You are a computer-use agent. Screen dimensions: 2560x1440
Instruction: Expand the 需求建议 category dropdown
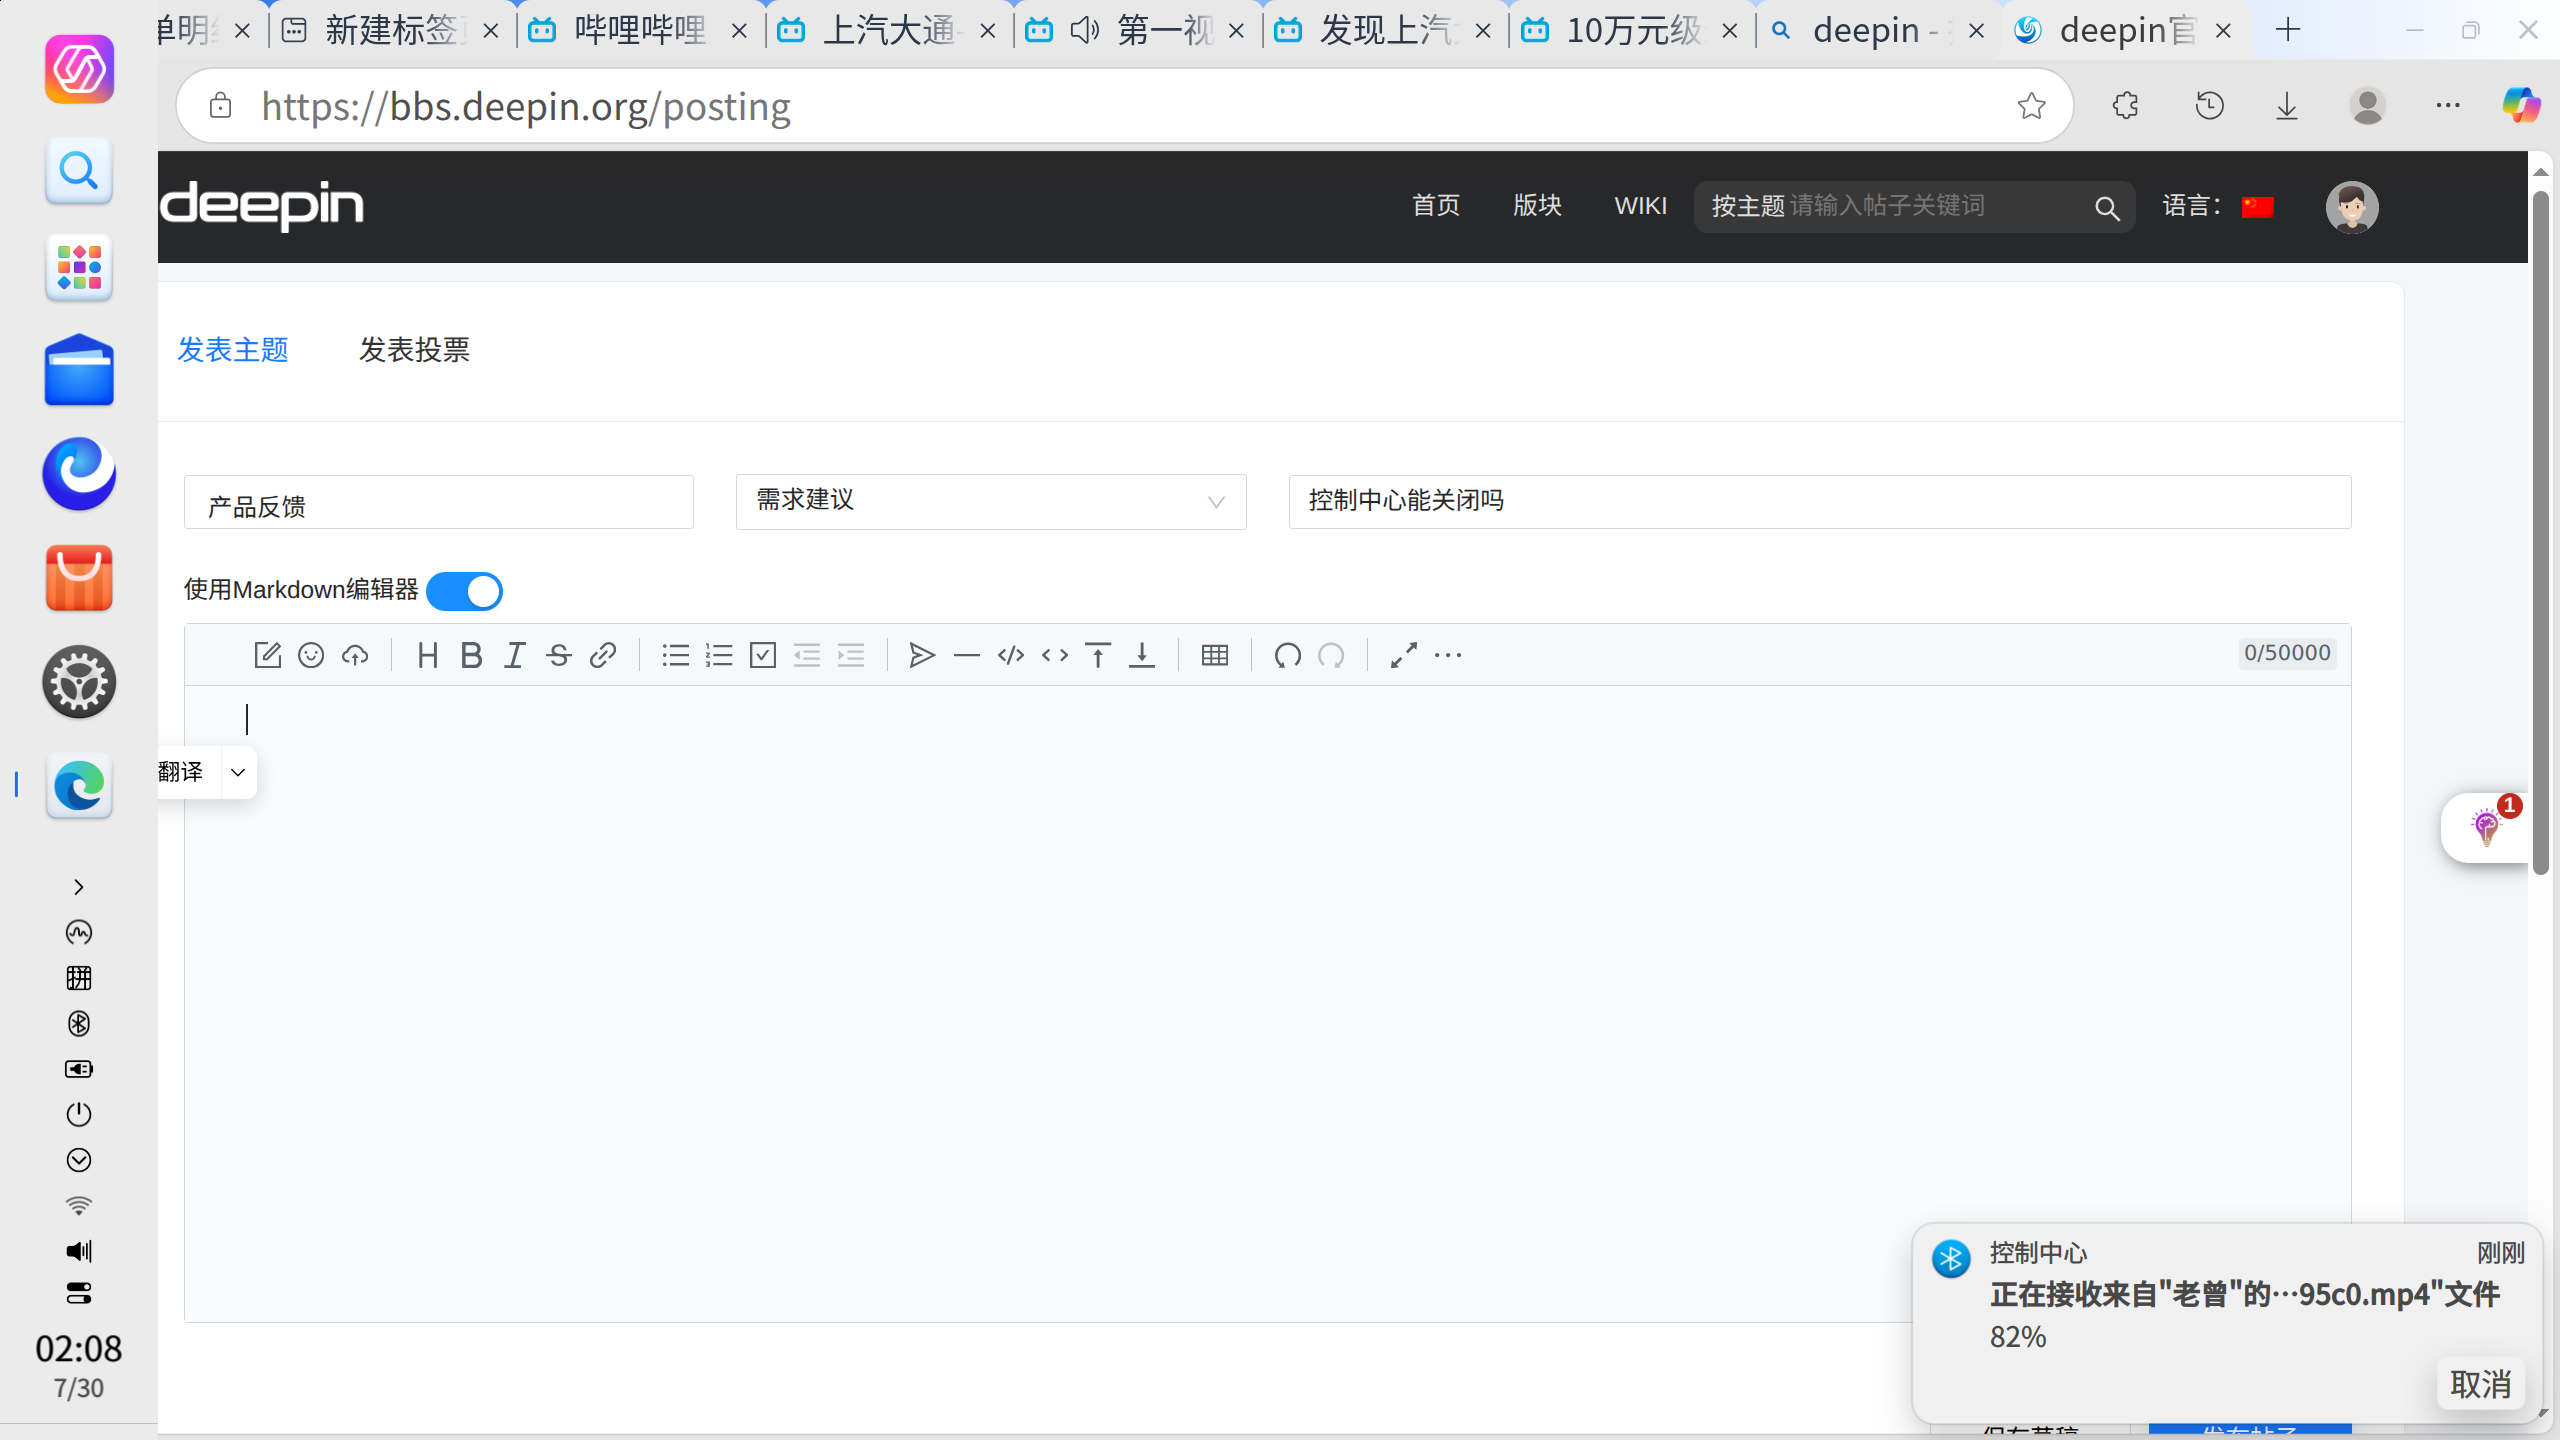pos(991,501)
